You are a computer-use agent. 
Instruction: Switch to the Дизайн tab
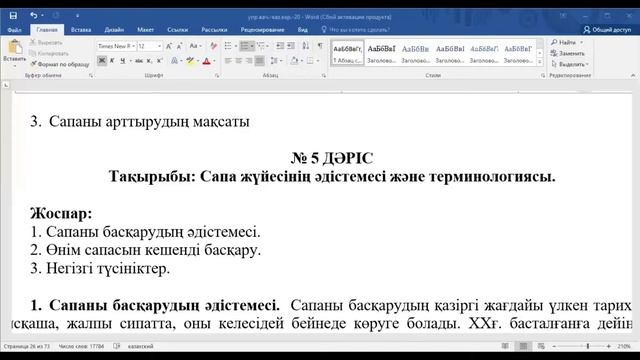point(114,30)
